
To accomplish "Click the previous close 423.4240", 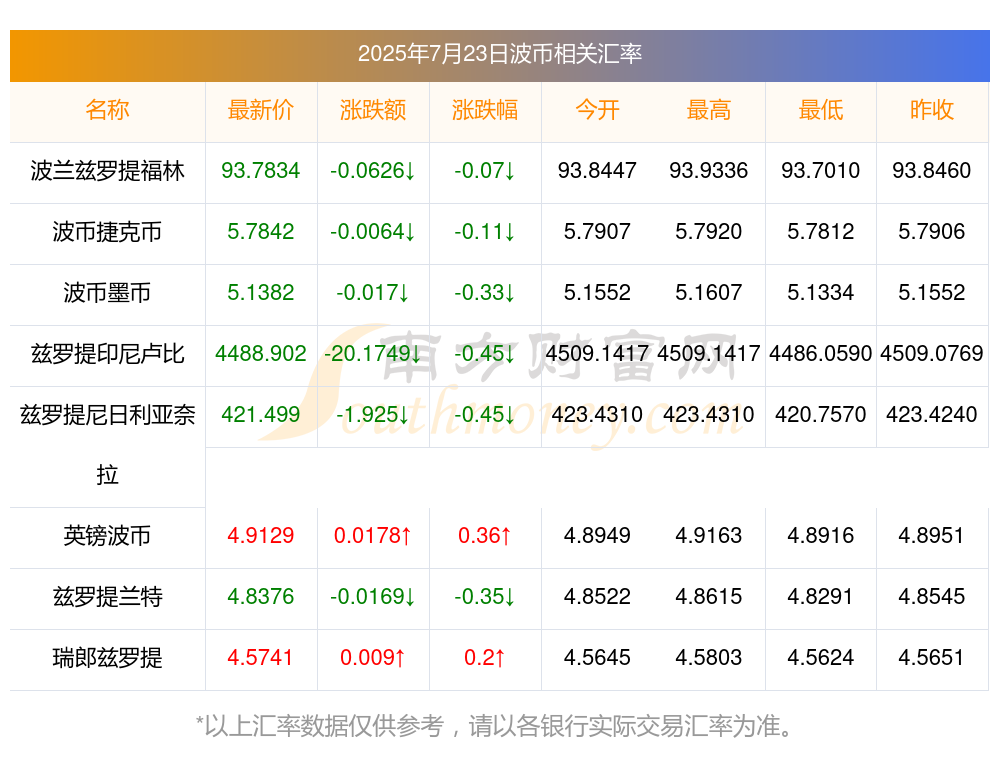I will click(x=932, y=415).
